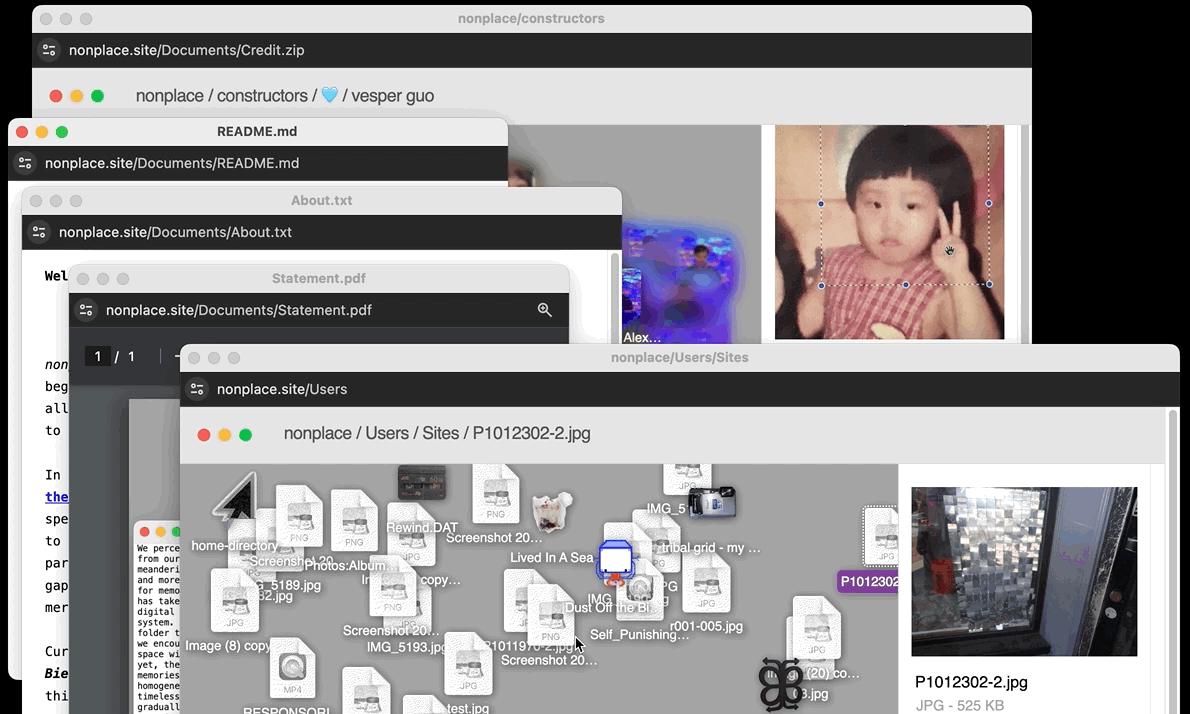Open the Lived In A Sea blue box icon
1190x714 pixels.
click(x=615, y=562)
